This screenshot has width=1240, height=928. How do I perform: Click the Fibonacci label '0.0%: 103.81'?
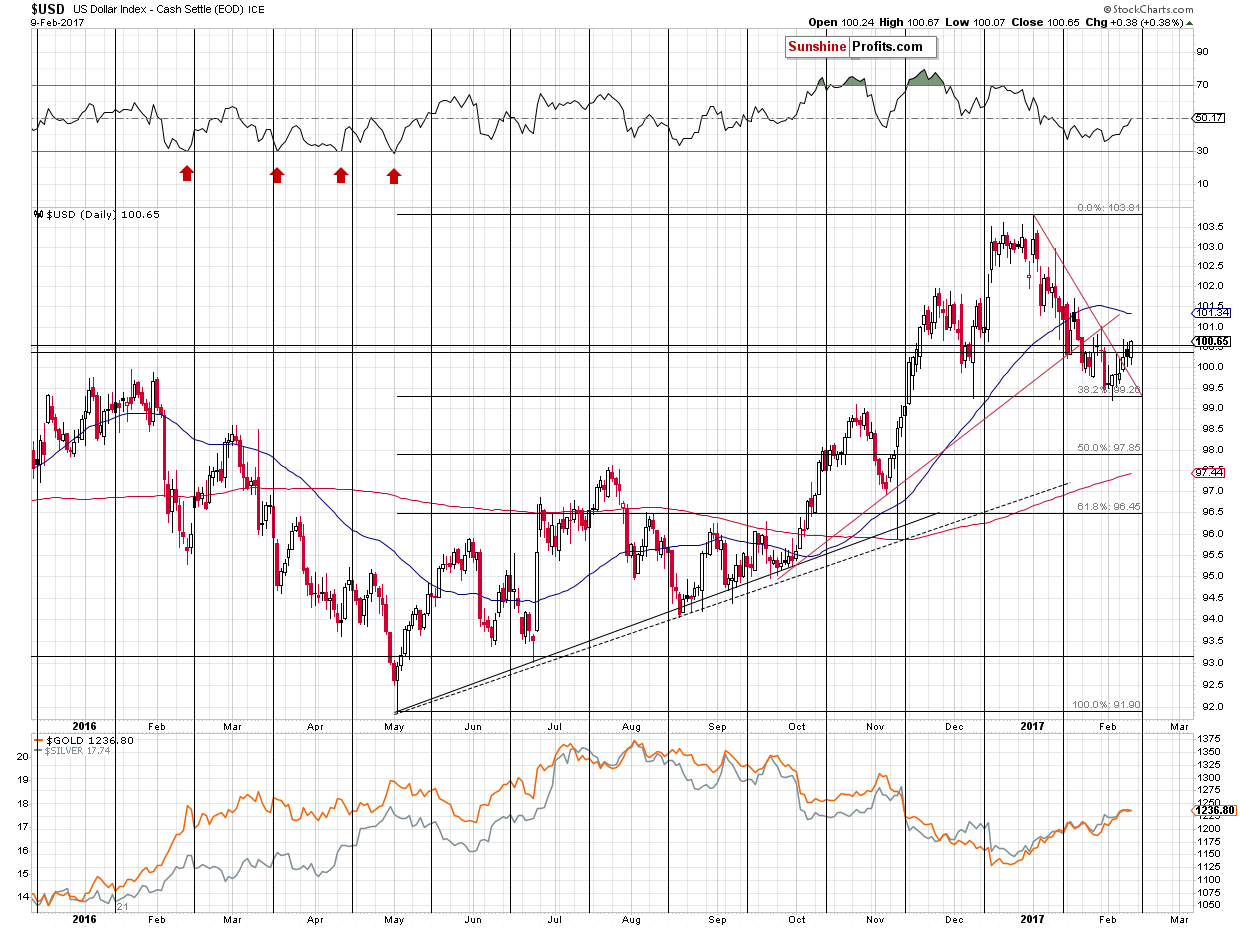click(1110, 208)
